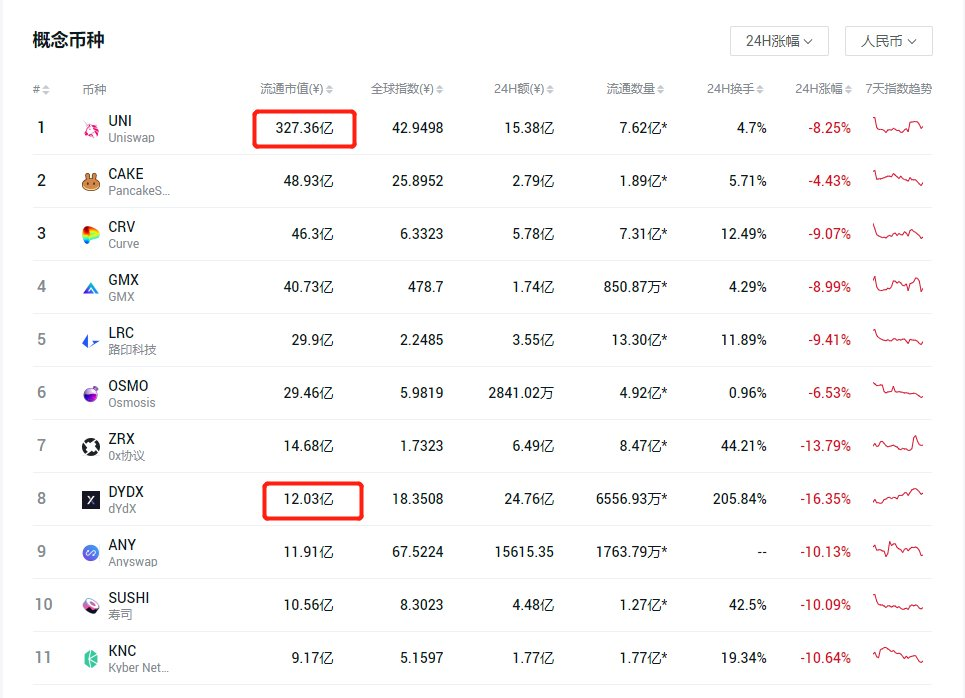Open the ZRX 0x协议 coin link
The height and width of the screenshot is (698, 965).
coord(126,446)
